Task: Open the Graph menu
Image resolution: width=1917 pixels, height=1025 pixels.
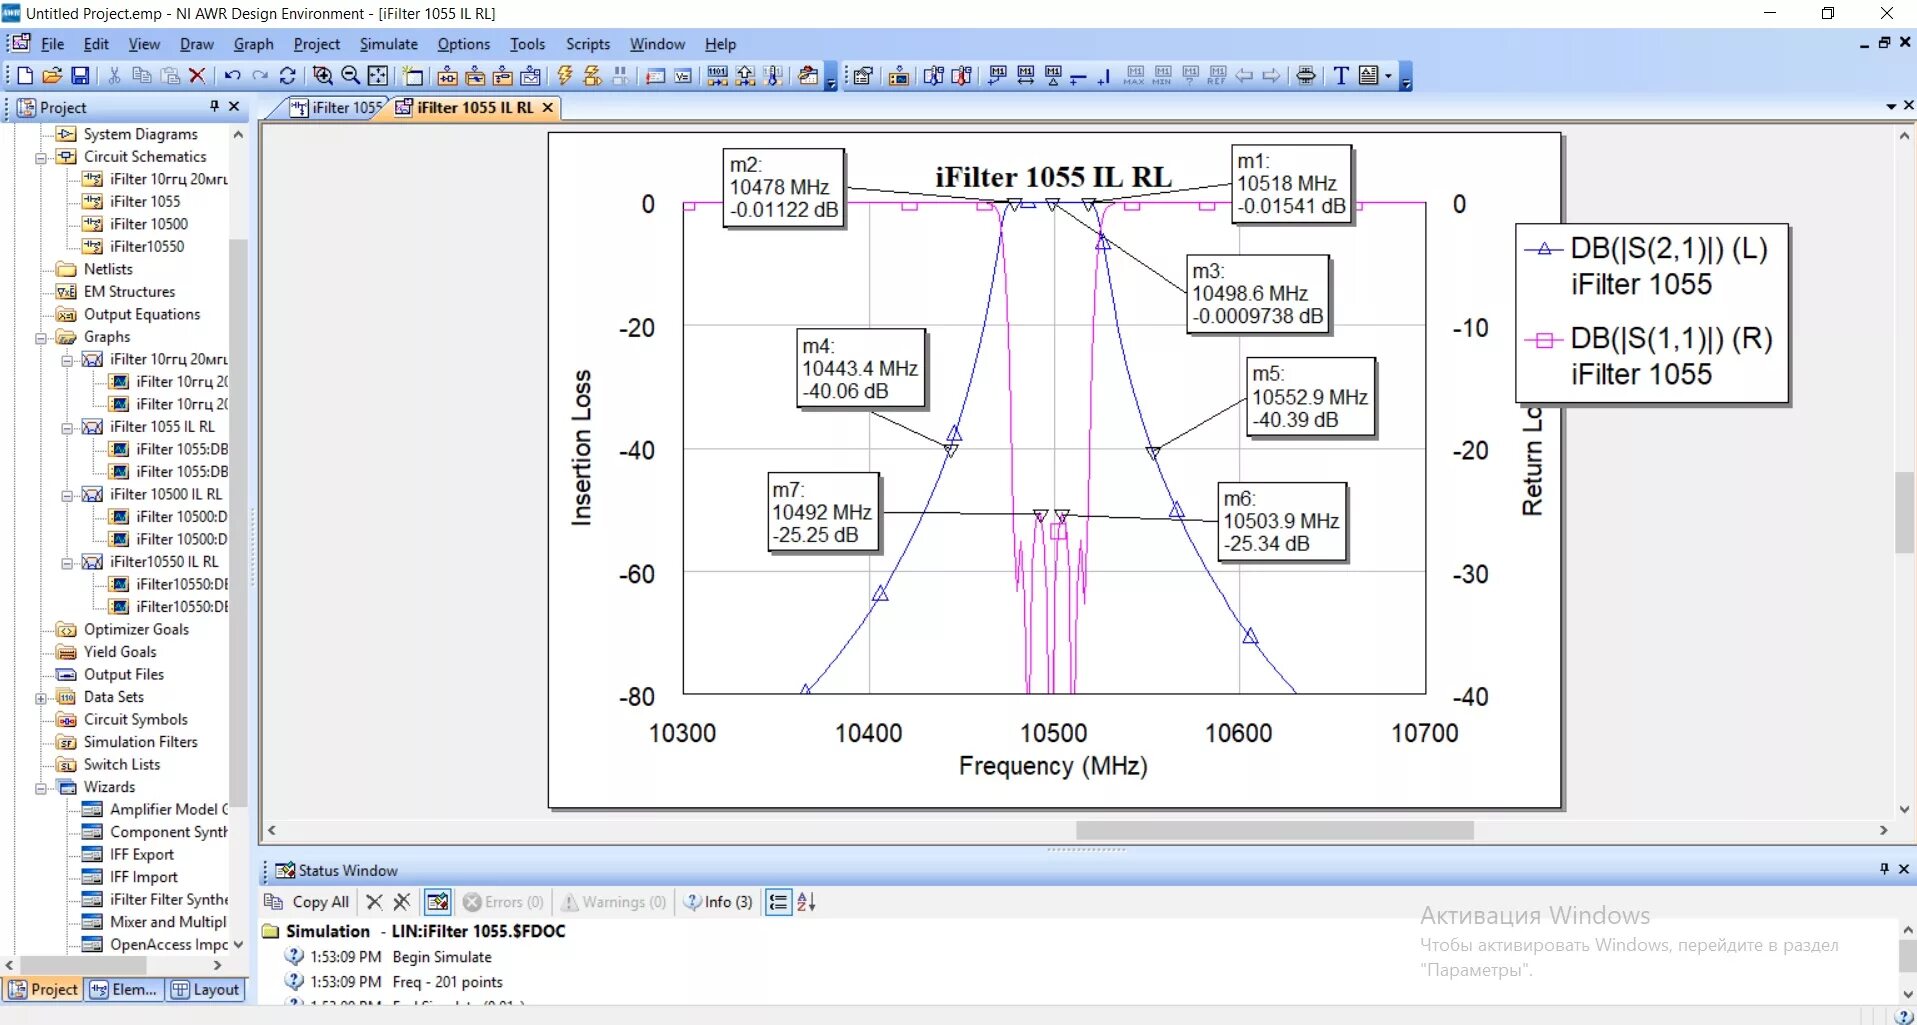Action: coord(253,44)
